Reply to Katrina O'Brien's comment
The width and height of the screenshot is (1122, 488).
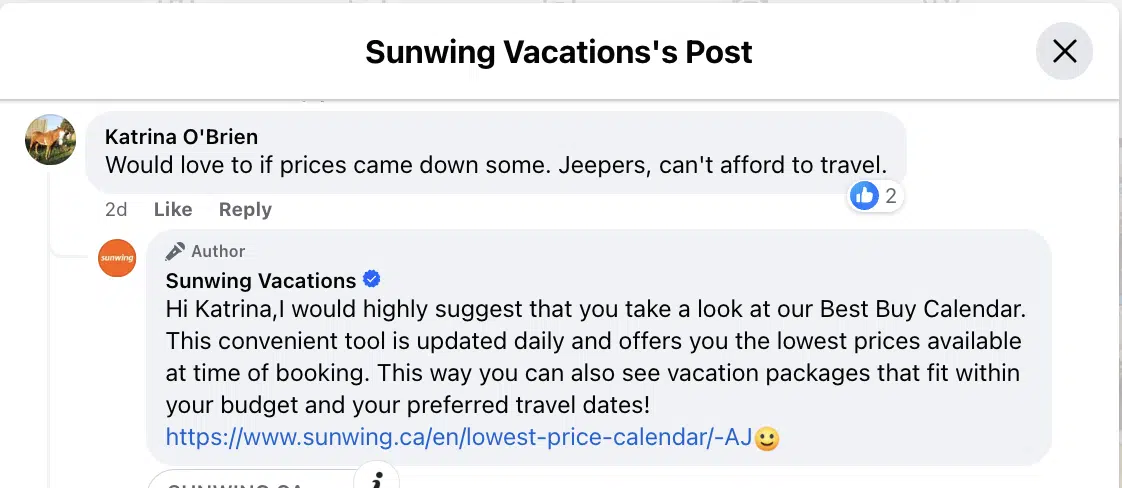245,209
